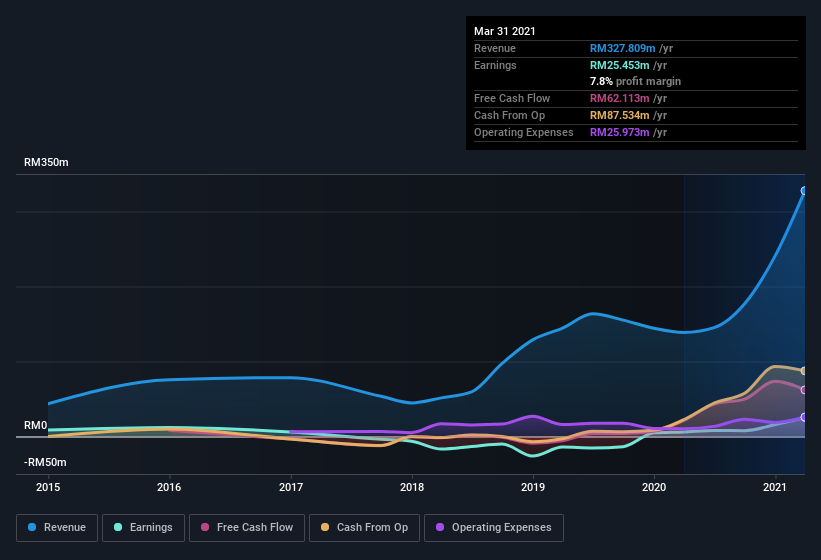Click the Revenue label in the tooltip
821x560 pixels.
point(495,48)
